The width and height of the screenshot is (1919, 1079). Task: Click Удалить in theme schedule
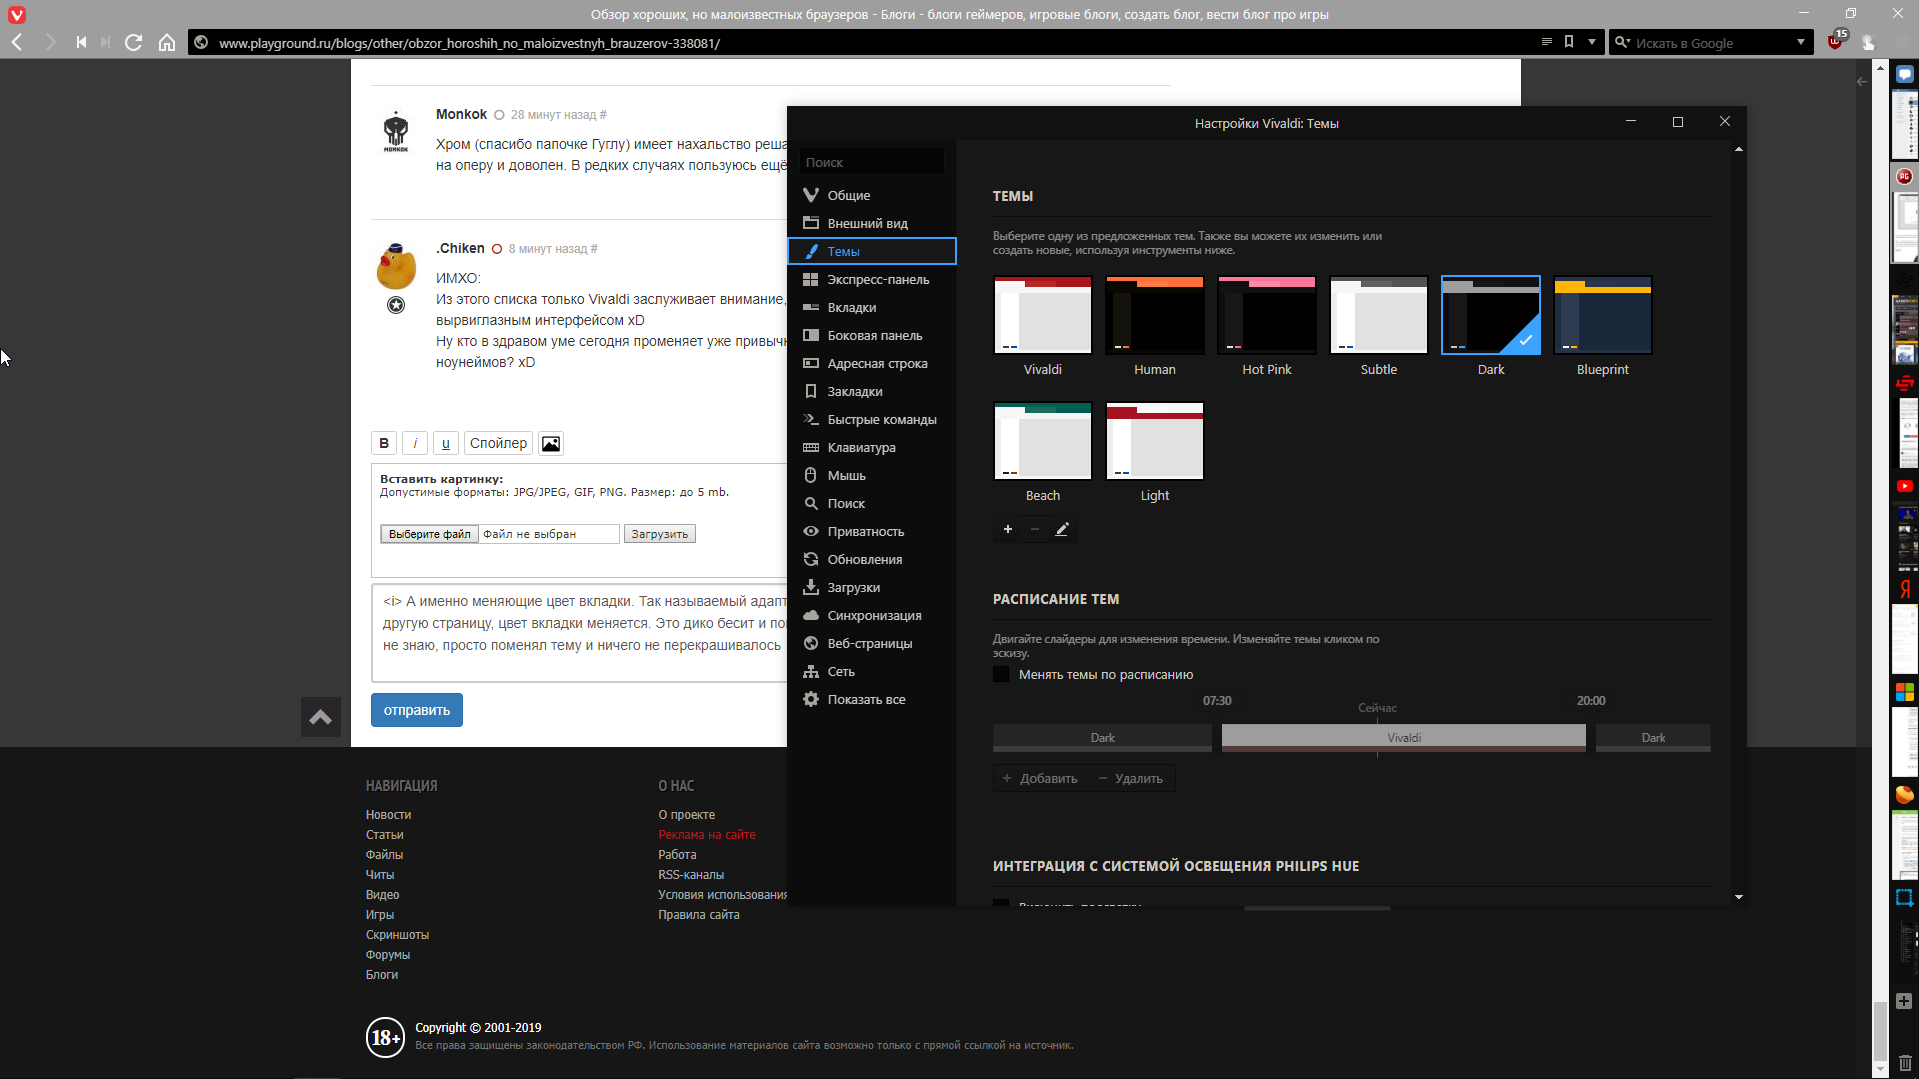coord(1131,778)
